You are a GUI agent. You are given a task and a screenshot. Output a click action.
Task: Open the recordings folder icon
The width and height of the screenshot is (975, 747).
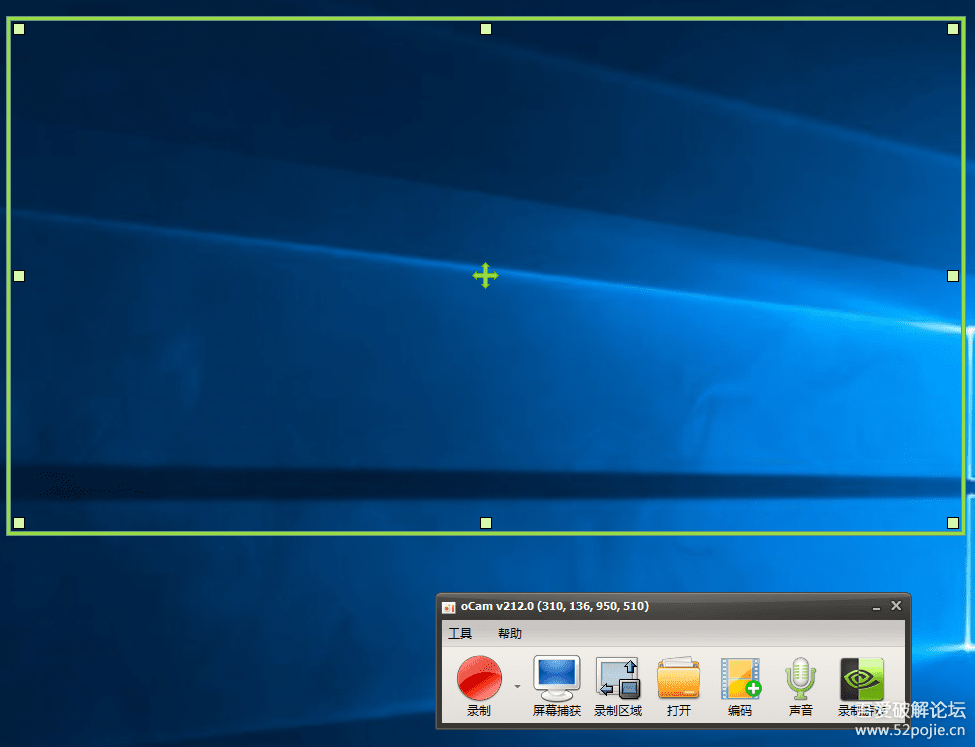tap(678, 678)
